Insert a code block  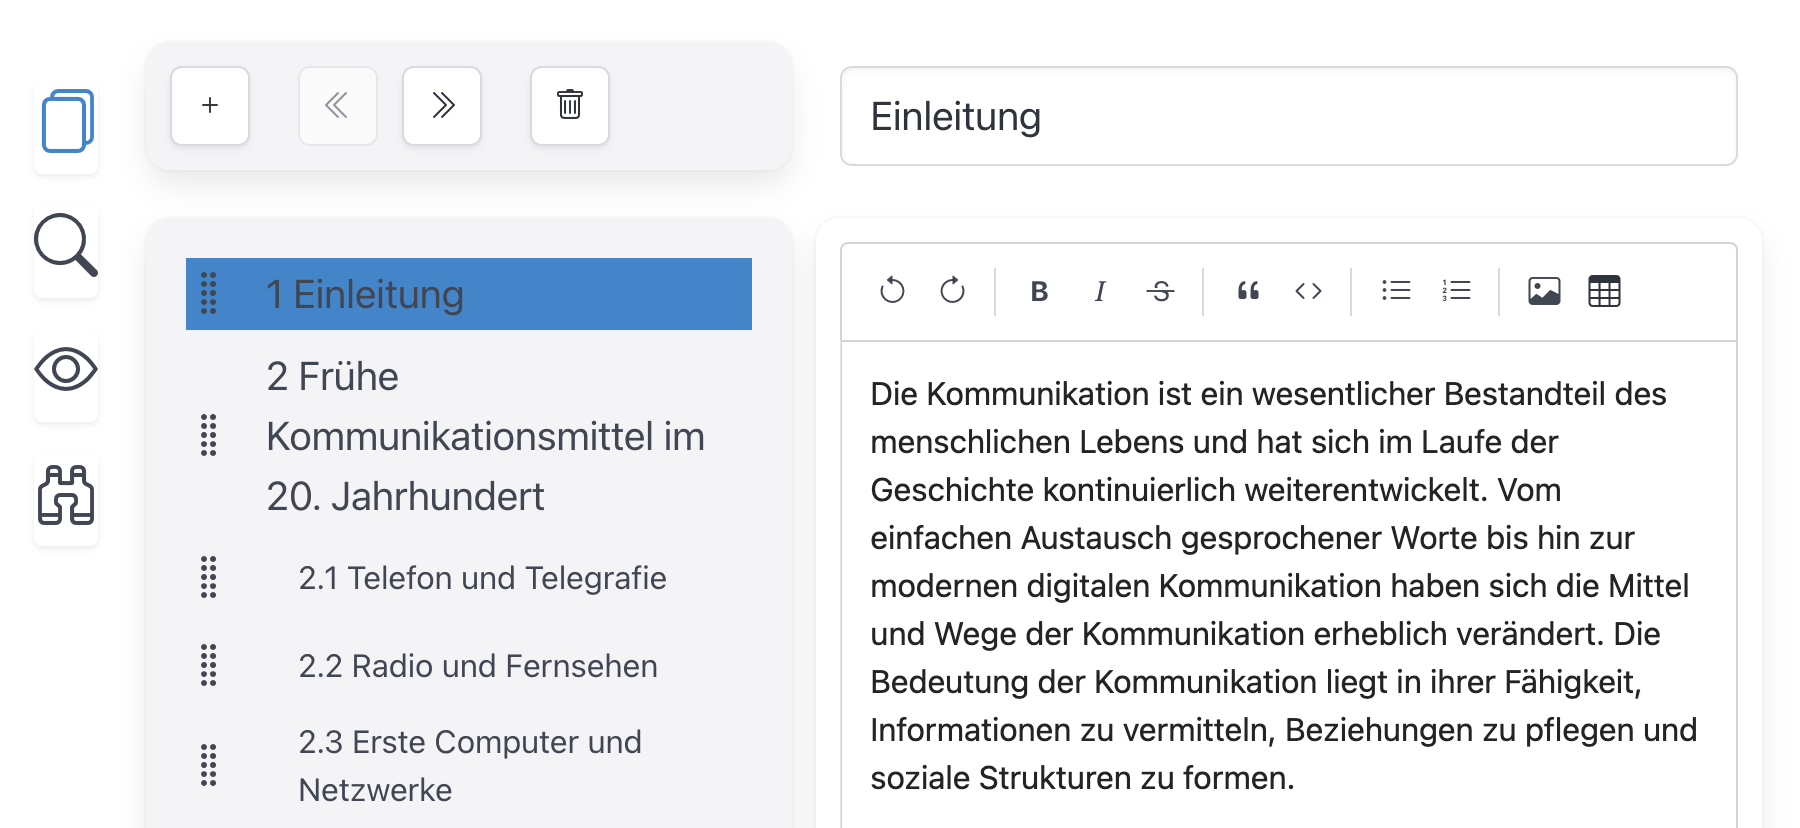coord(1308,291)
